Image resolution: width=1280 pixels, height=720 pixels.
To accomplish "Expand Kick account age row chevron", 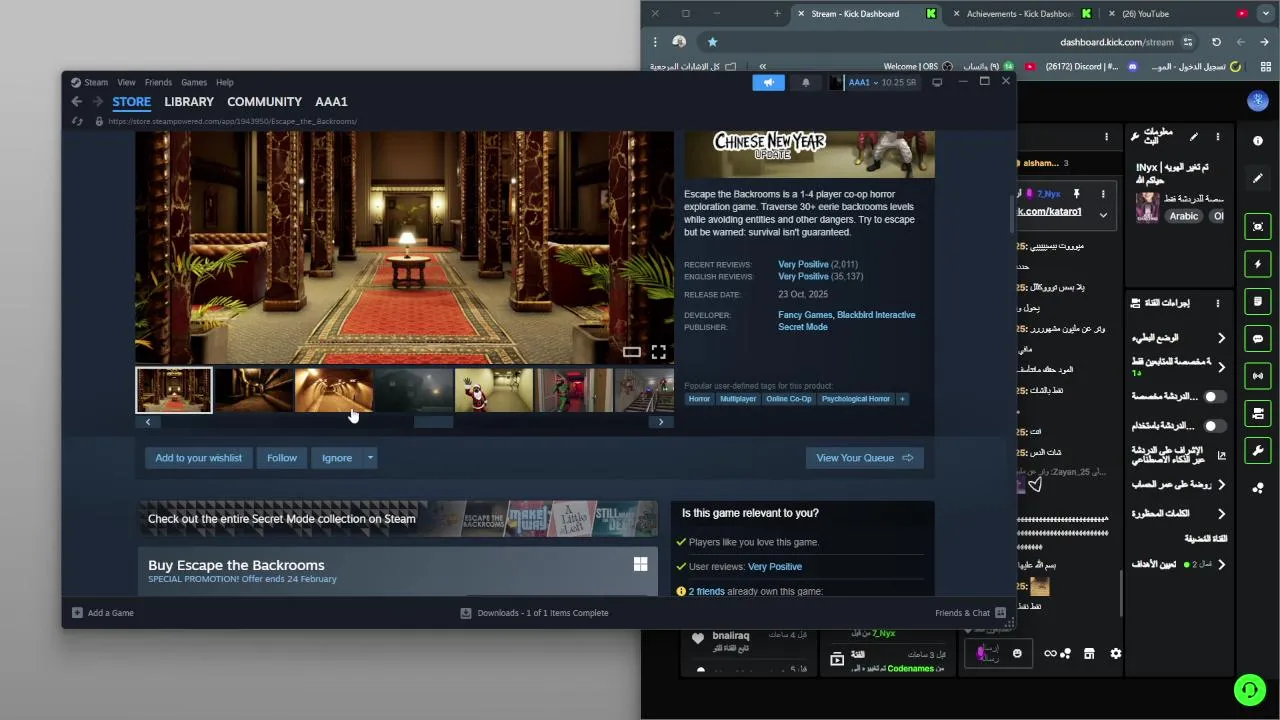I will point(1221,485).
